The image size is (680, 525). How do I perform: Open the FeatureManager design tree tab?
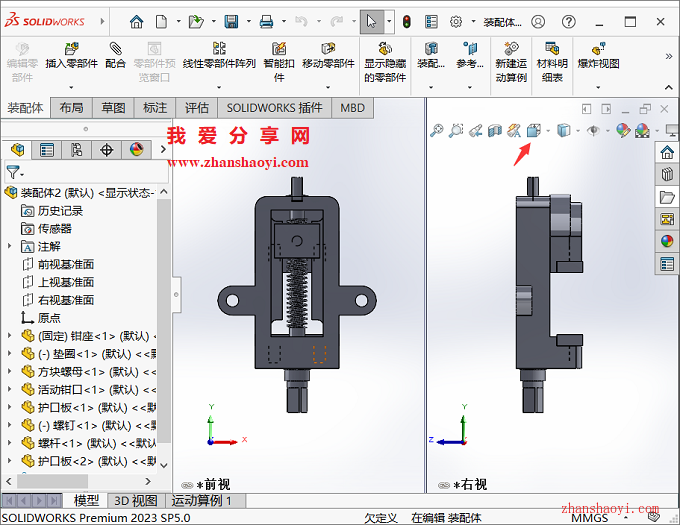point(18,150)
